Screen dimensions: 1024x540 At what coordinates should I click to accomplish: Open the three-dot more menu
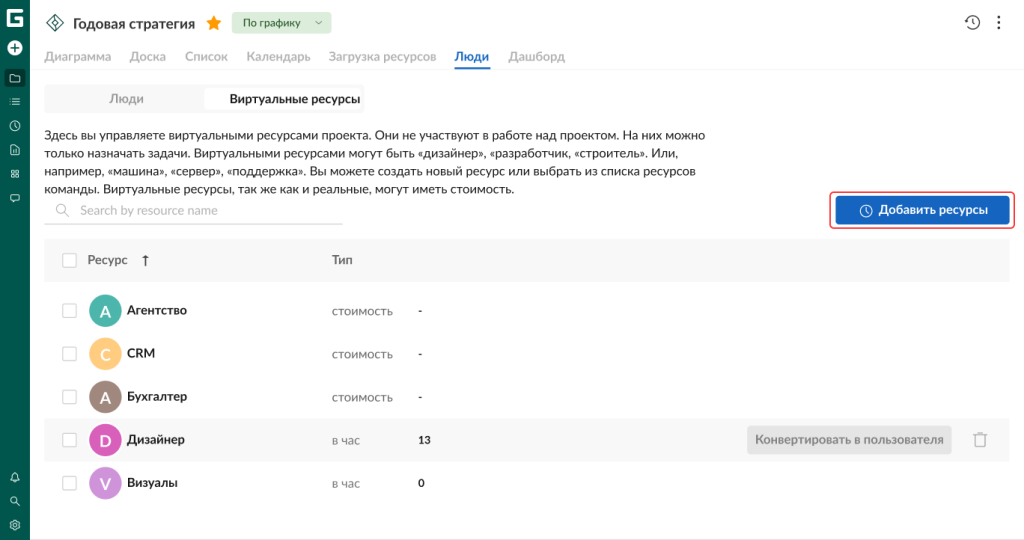pos(999,23)
